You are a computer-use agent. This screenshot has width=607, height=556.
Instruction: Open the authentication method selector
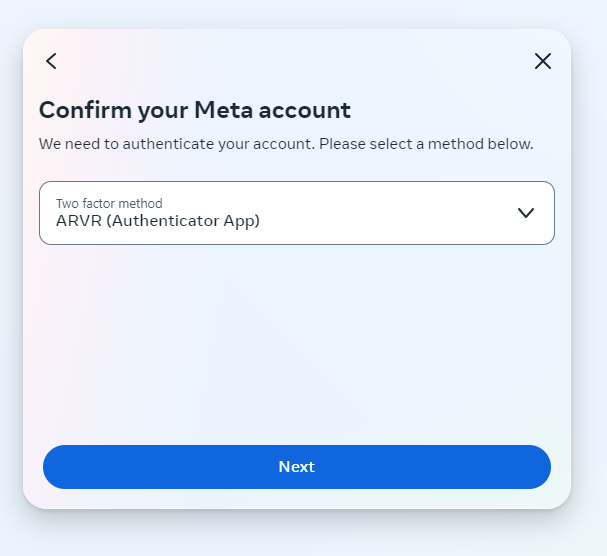click(296, 213)
